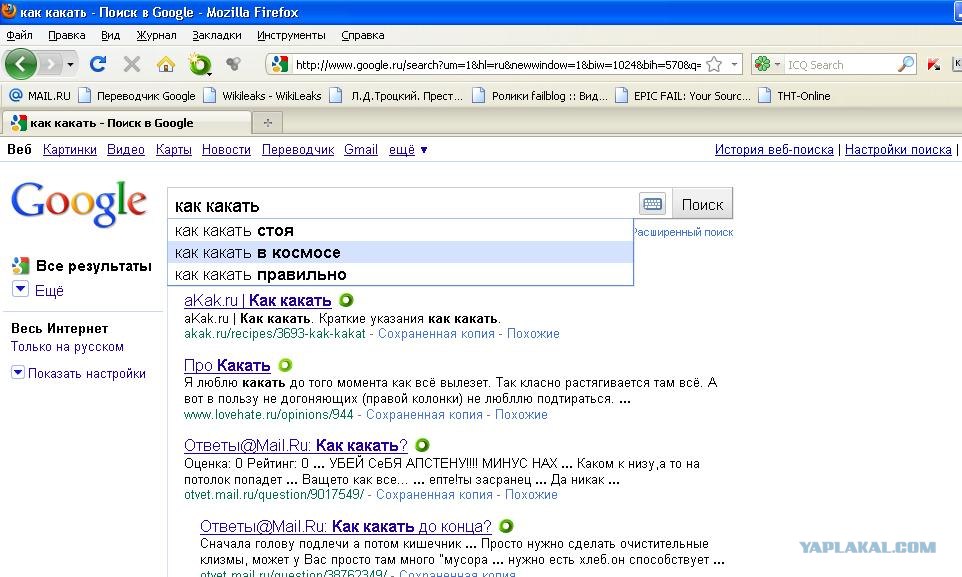Click the ICQ flower search engine icon

point(762,64)
